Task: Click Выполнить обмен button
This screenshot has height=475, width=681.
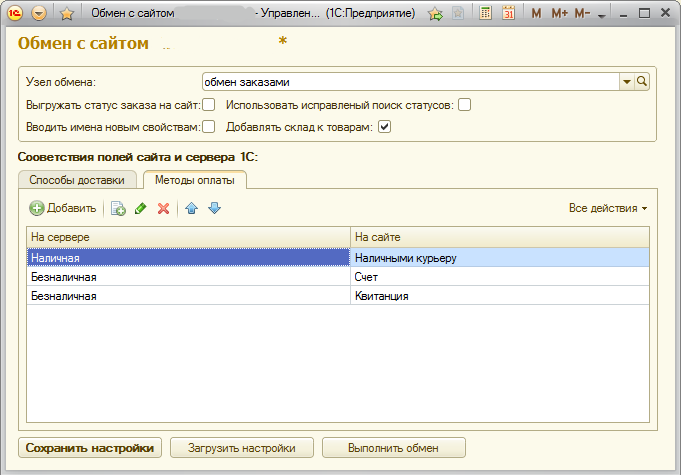Action: [x=394, y=448]
